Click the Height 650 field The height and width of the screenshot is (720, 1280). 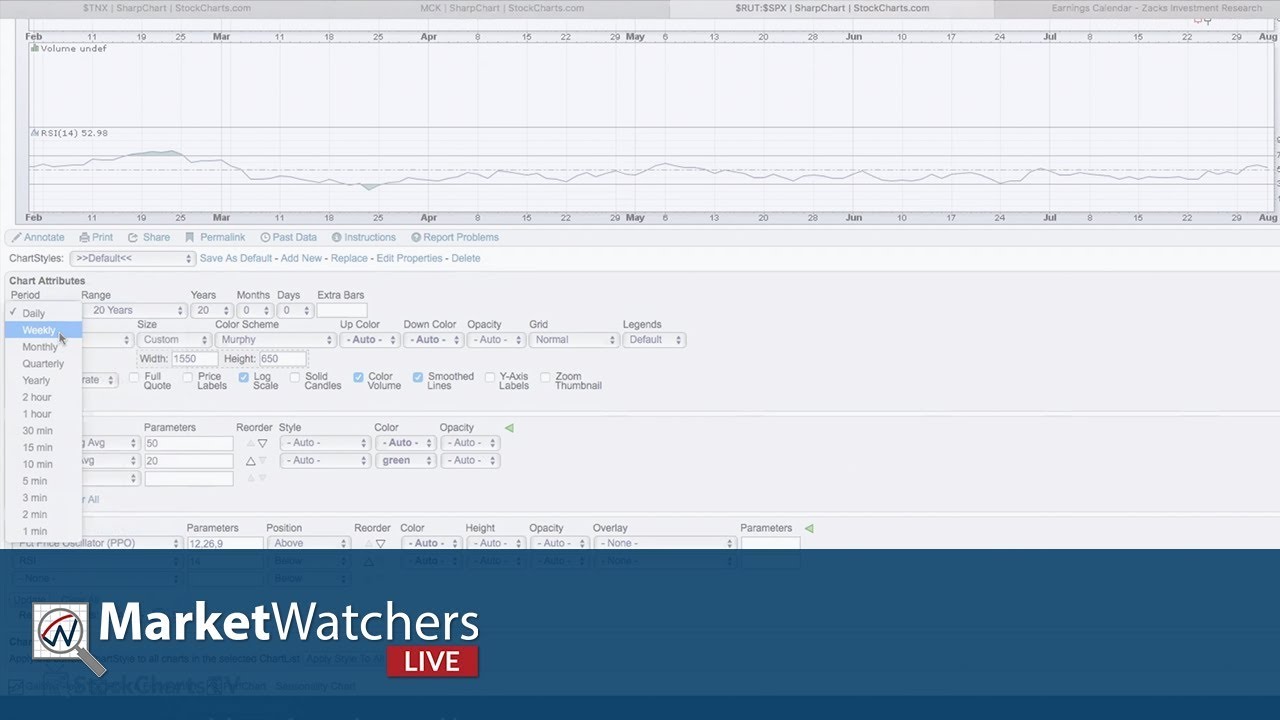[x=282, y=359]
